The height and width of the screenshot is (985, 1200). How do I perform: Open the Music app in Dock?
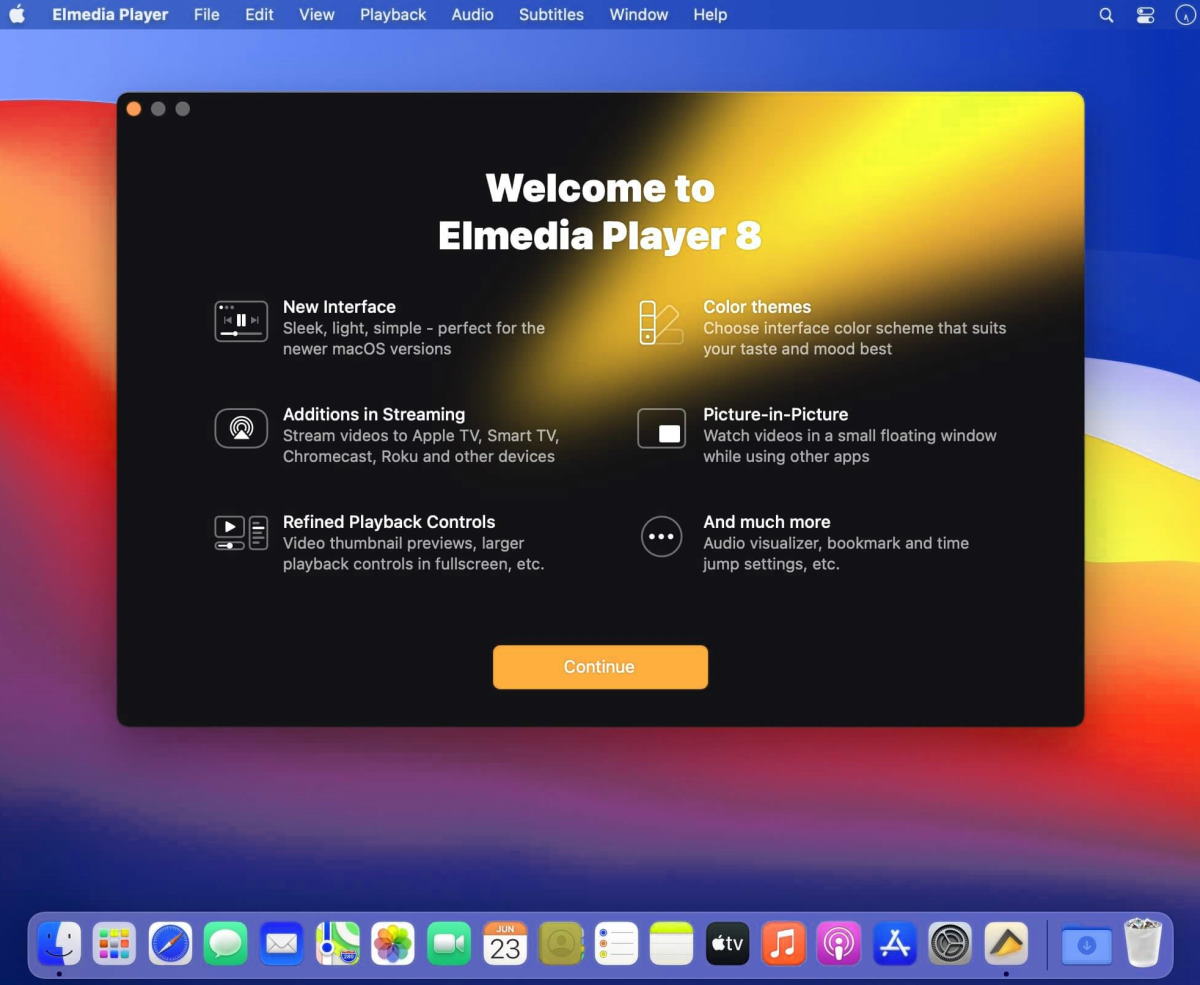[x=783, y=943]
